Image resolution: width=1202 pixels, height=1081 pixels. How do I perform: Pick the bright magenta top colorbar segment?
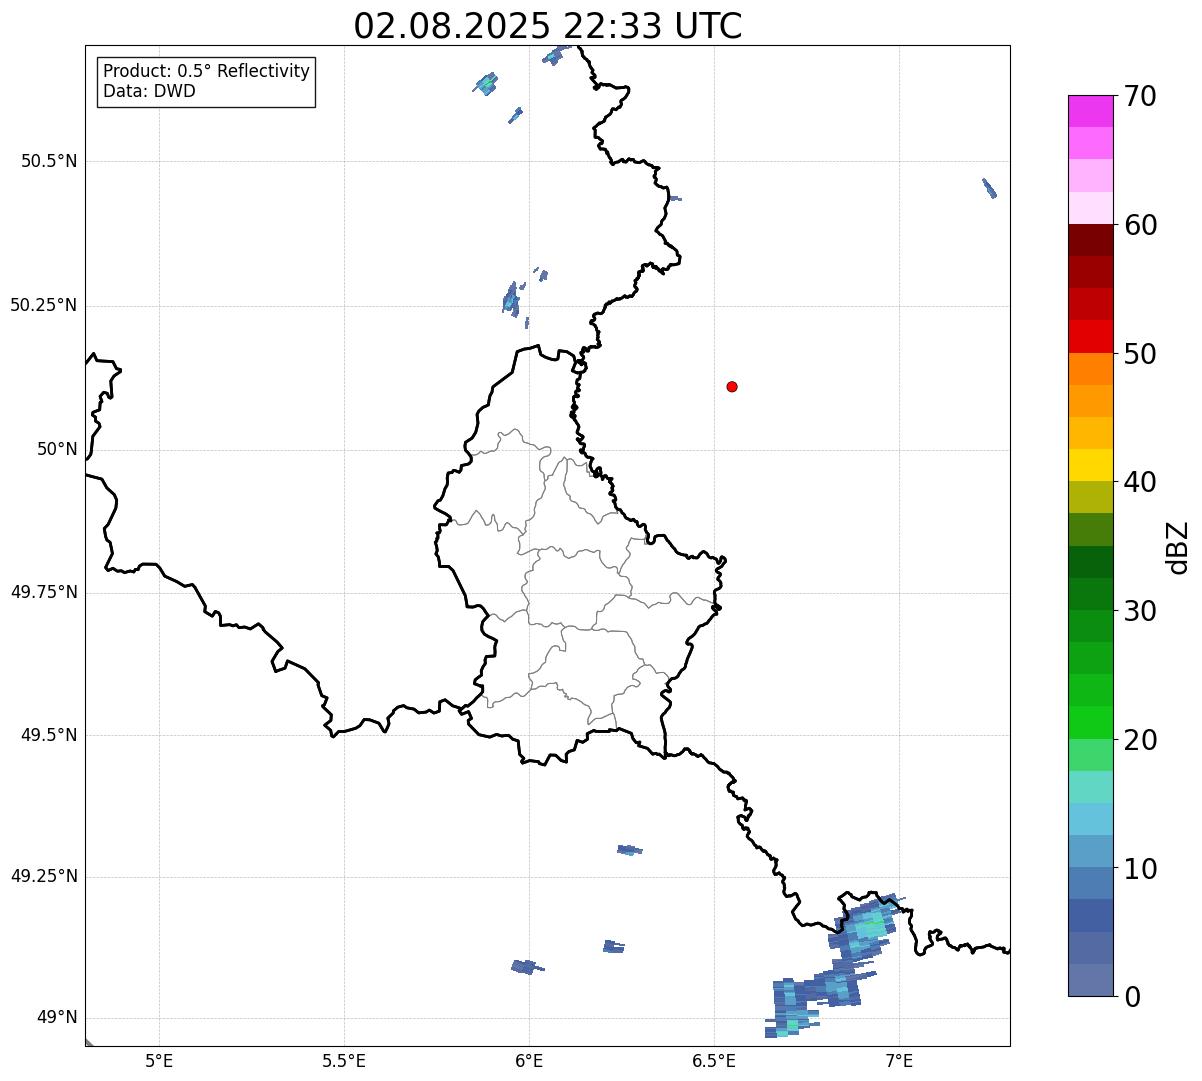point(1091,111)
